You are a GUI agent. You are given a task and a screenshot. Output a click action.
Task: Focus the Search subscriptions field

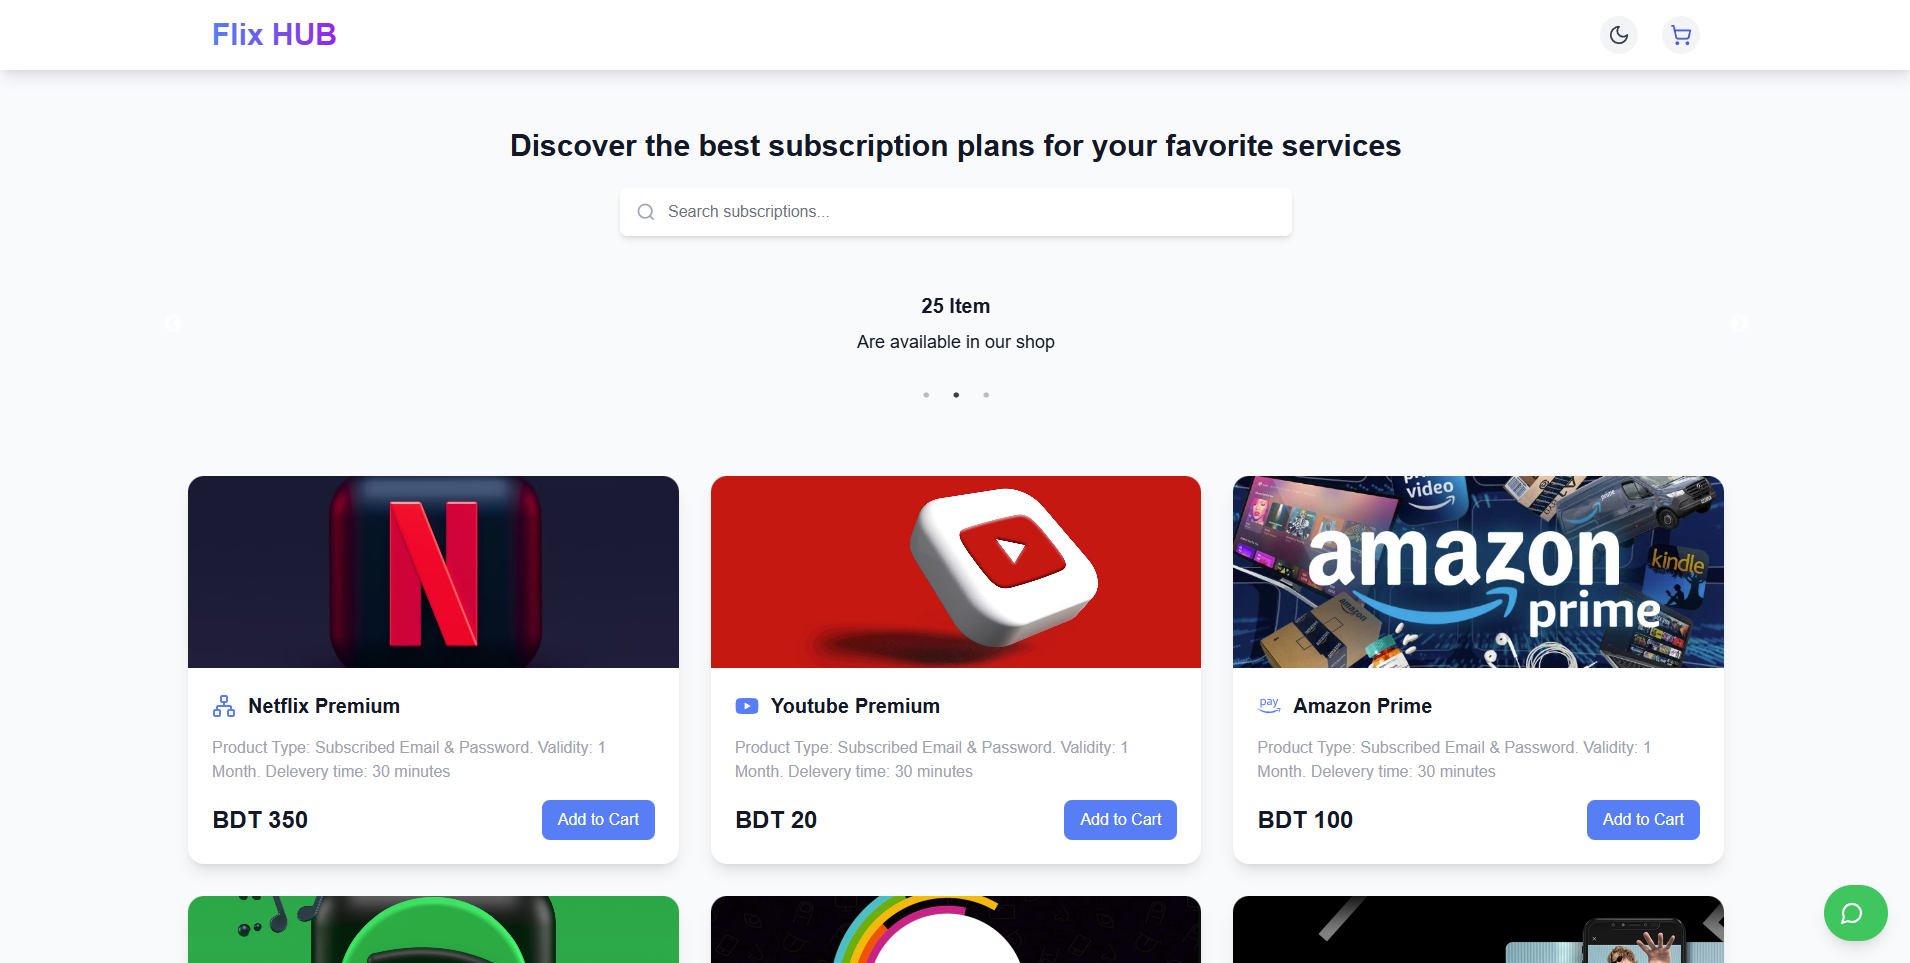tap(956, 212)
